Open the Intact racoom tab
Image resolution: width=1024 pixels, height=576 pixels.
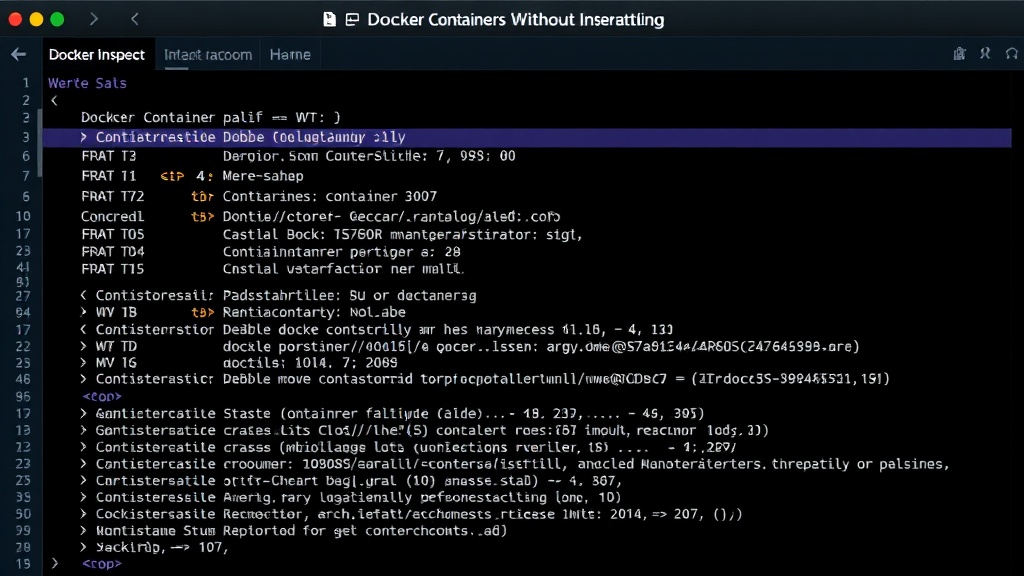click(208, 55)
